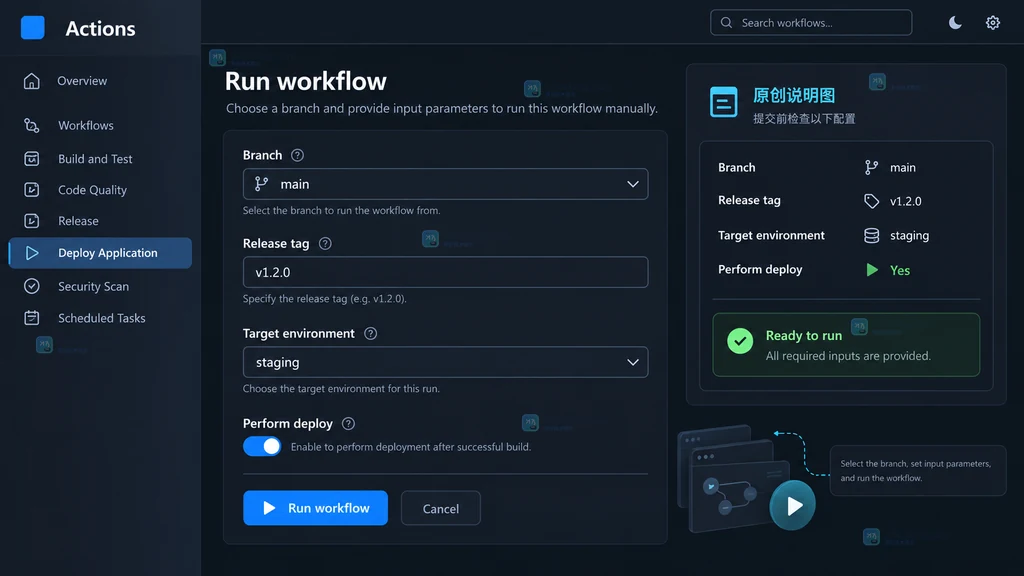
Task: Toggle dark mode with the moon icon
Action: tap(955, 23)
